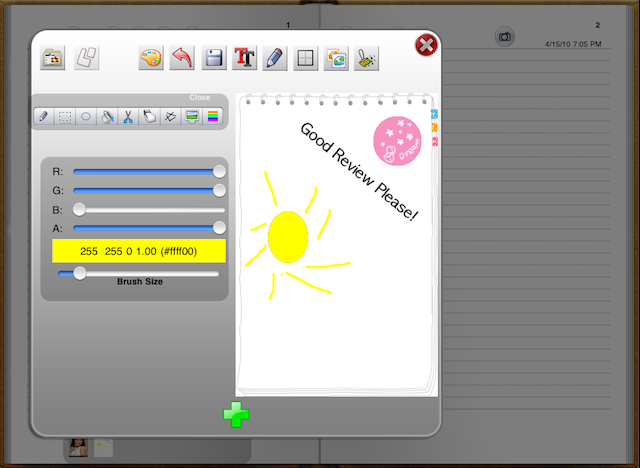Pick the paint bucket fill tool

(x=107, y=117)
